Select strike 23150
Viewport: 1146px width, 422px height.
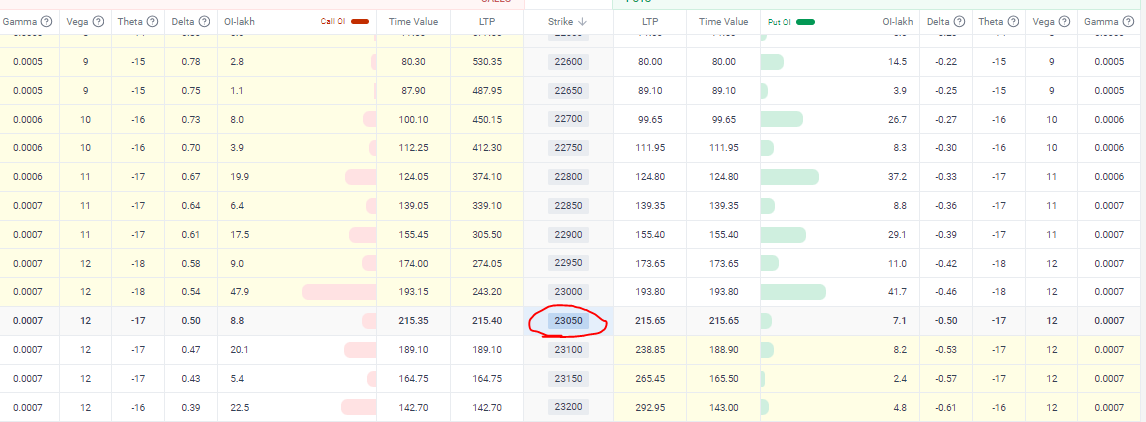569,378
